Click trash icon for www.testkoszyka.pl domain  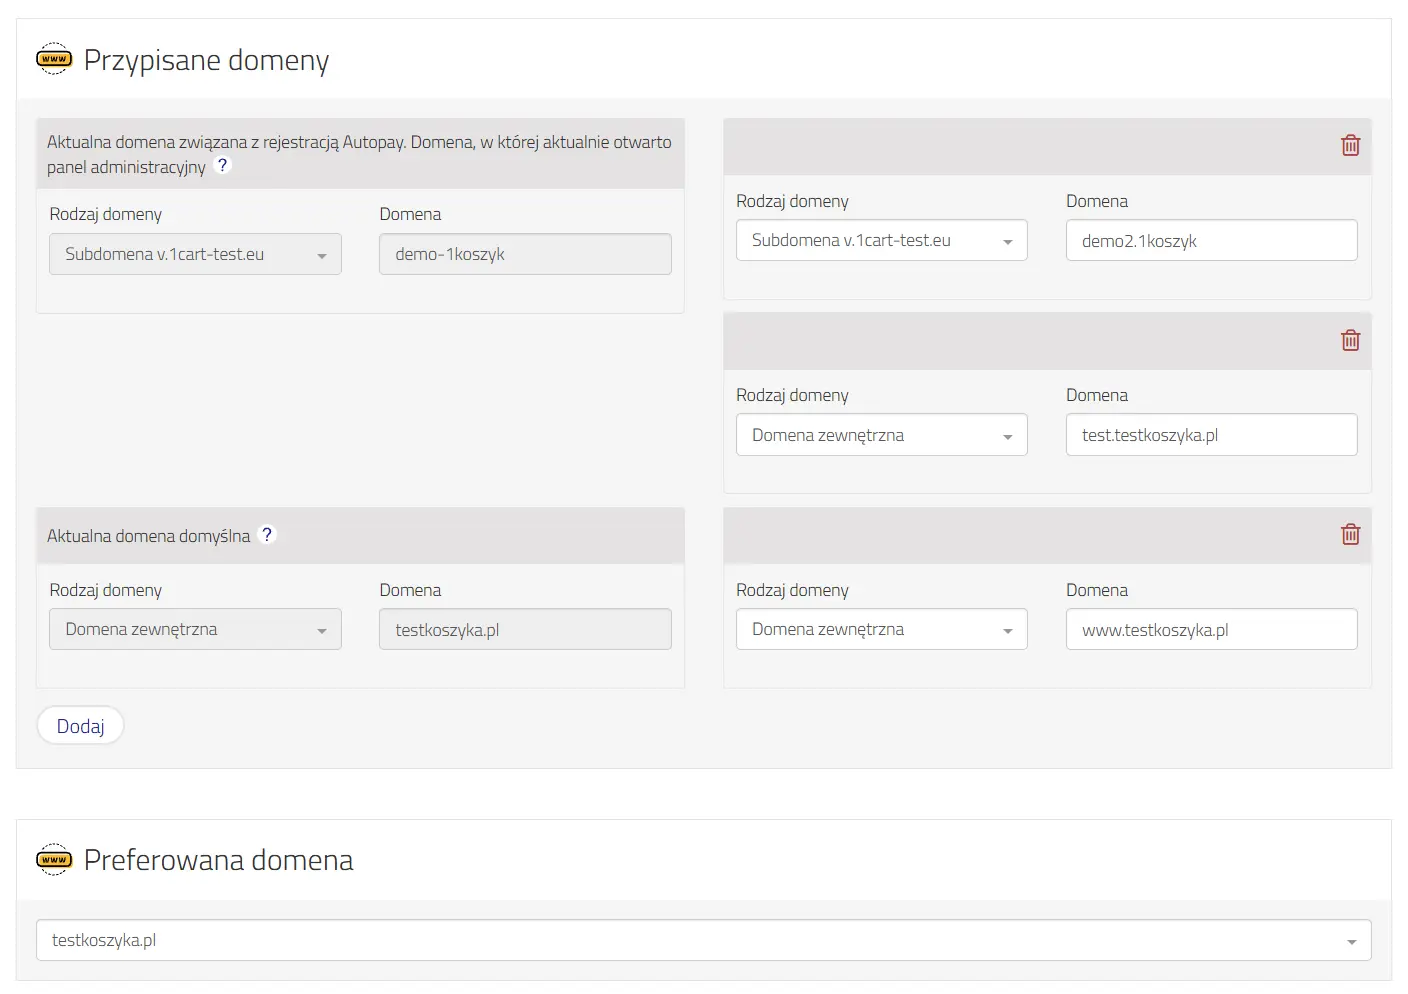click(x=1350, y=535)
